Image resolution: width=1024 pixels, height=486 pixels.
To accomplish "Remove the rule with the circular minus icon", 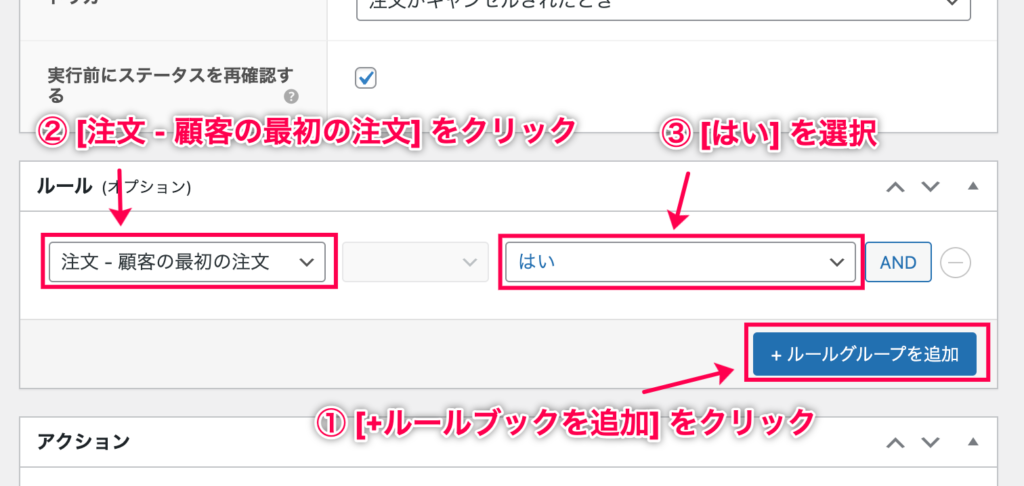I will pos(955,263).
